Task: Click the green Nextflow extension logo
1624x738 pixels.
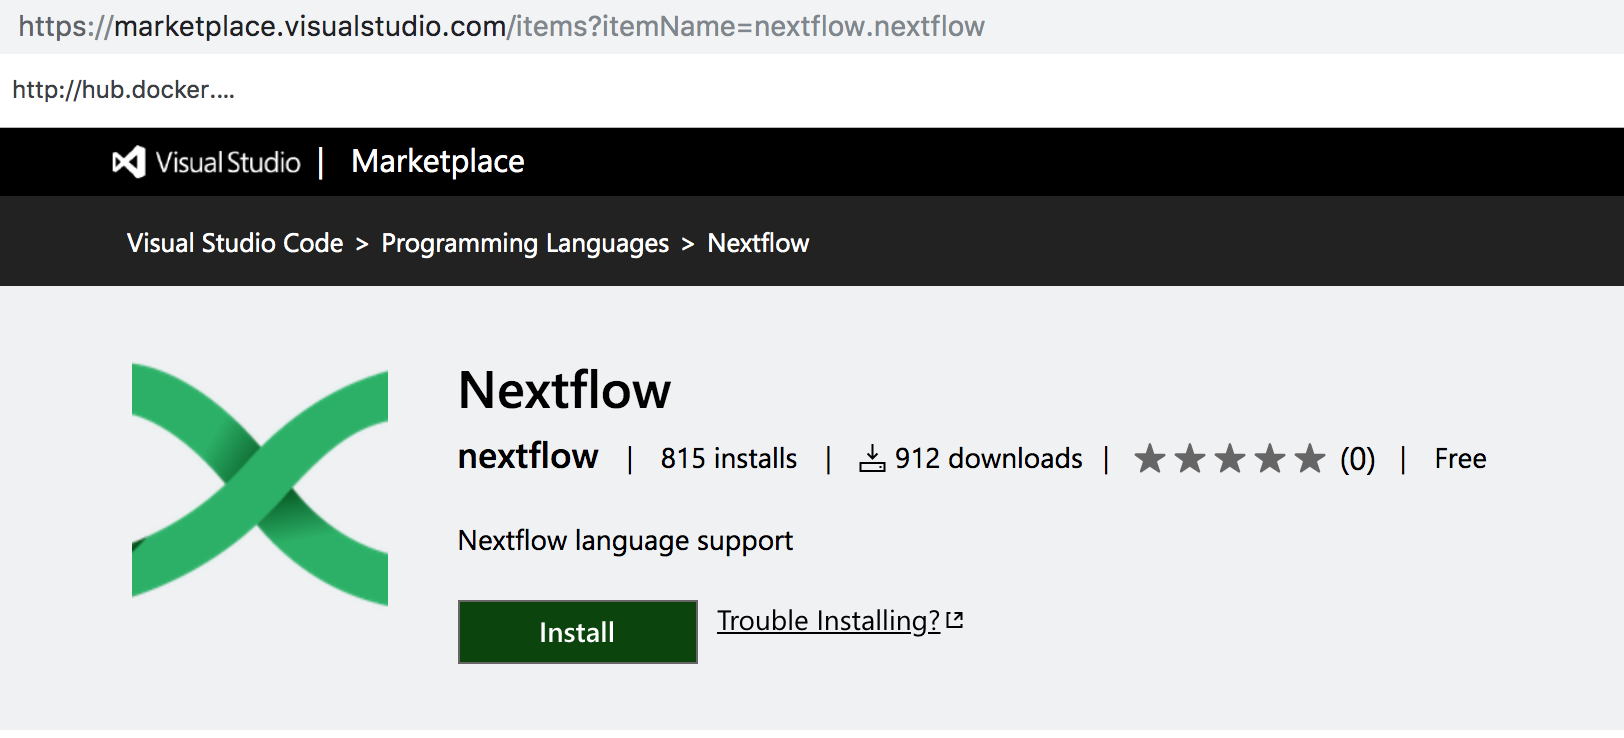Action: click(260, 484)
